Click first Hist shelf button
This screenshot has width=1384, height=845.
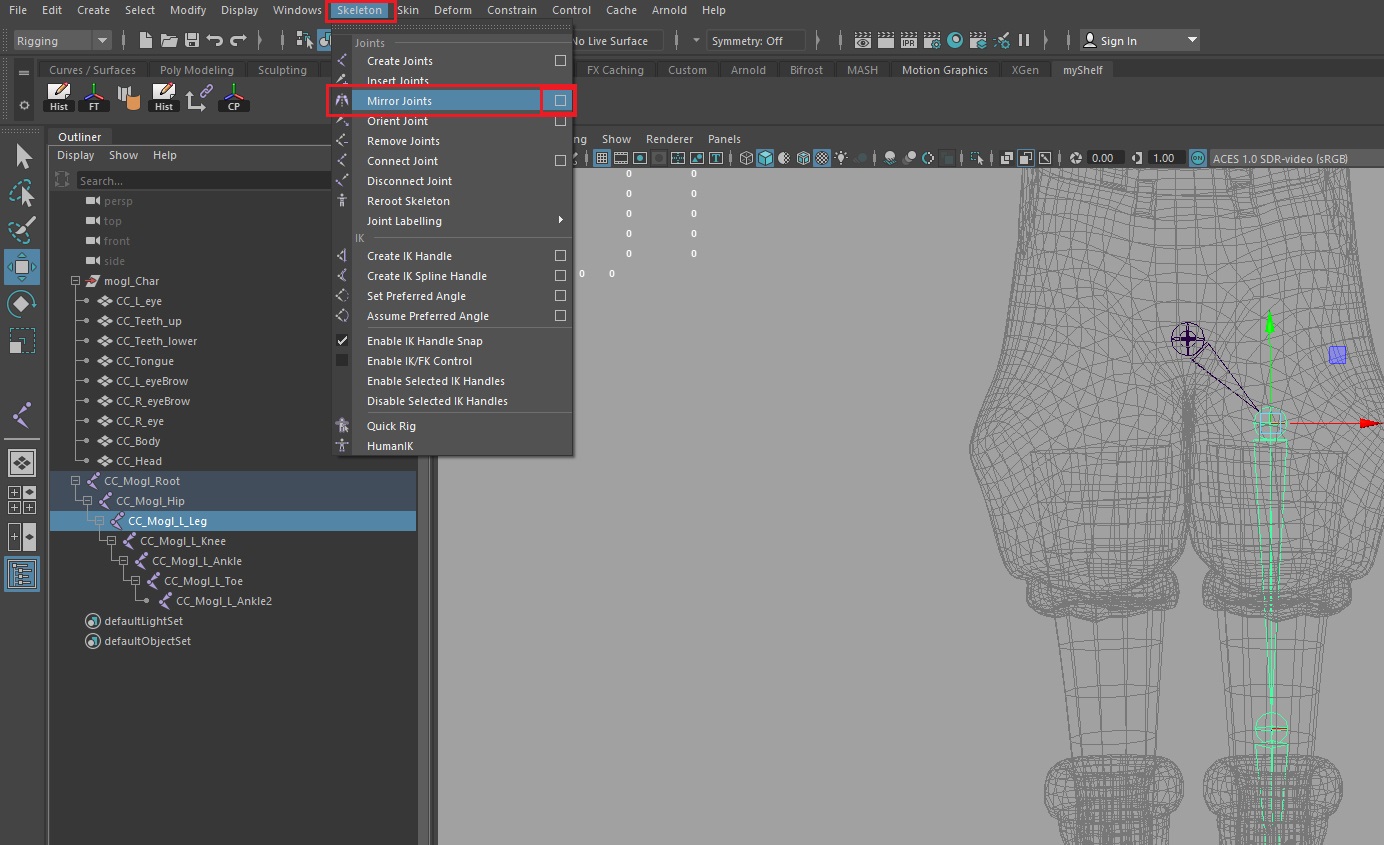click(x=59, y=98)
